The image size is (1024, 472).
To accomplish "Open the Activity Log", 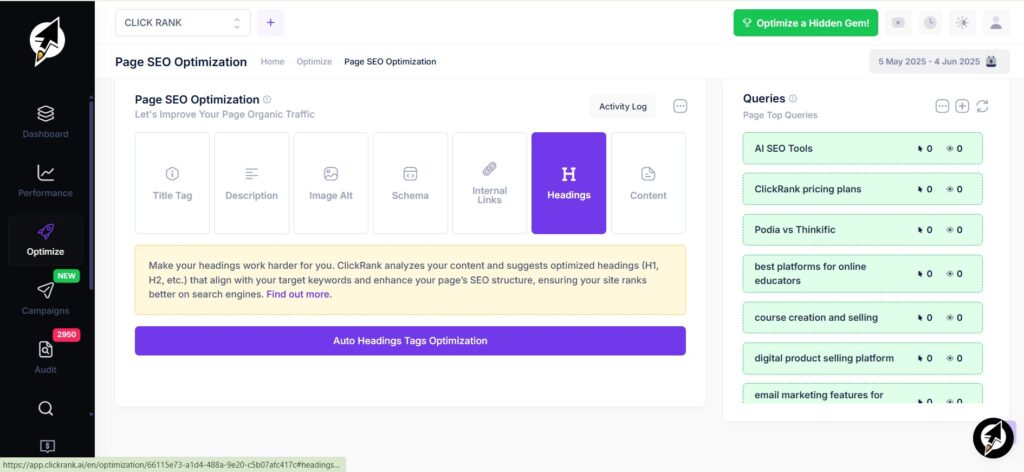I will (622, 106).
